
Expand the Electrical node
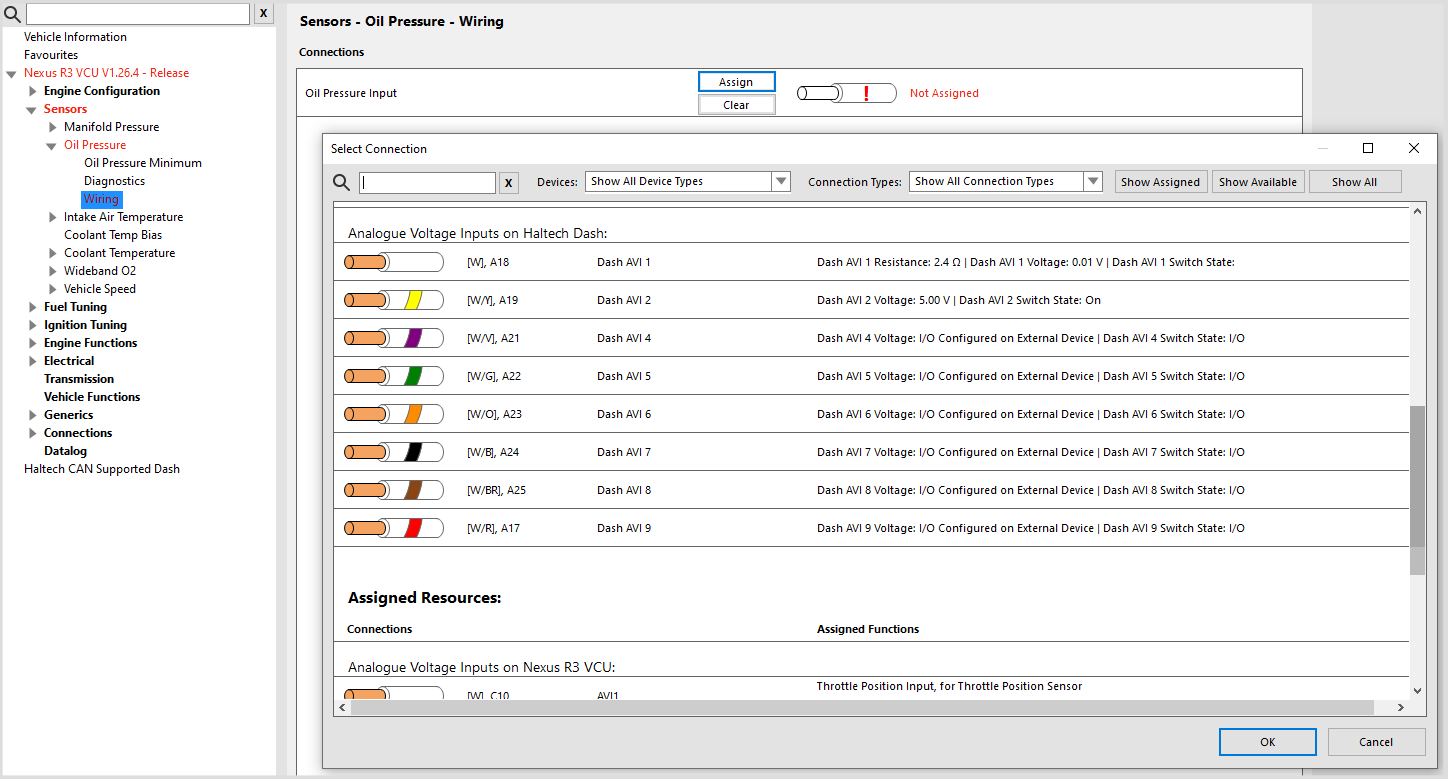32,361
